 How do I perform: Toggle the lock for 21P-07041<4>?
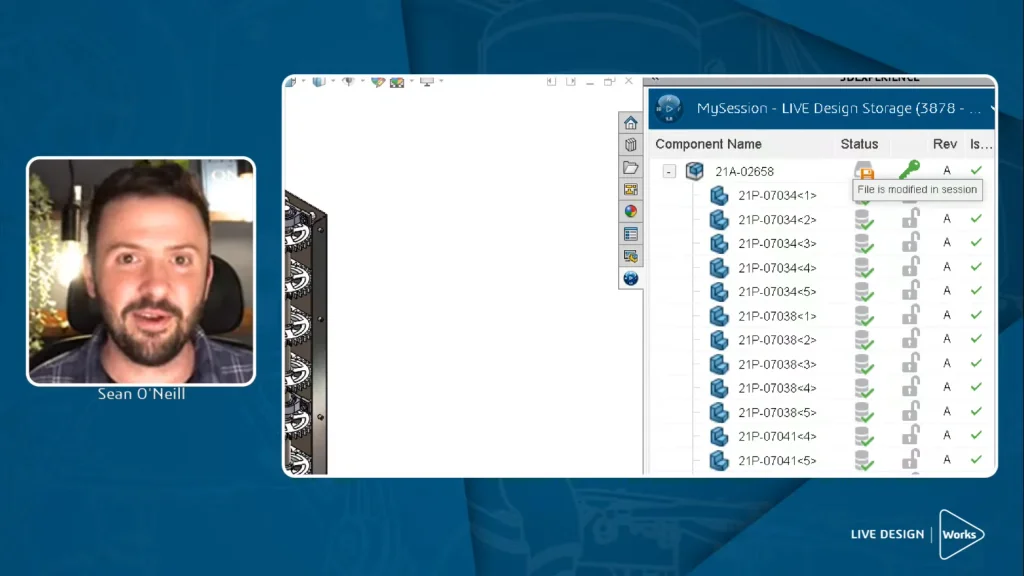coord(911,435)
